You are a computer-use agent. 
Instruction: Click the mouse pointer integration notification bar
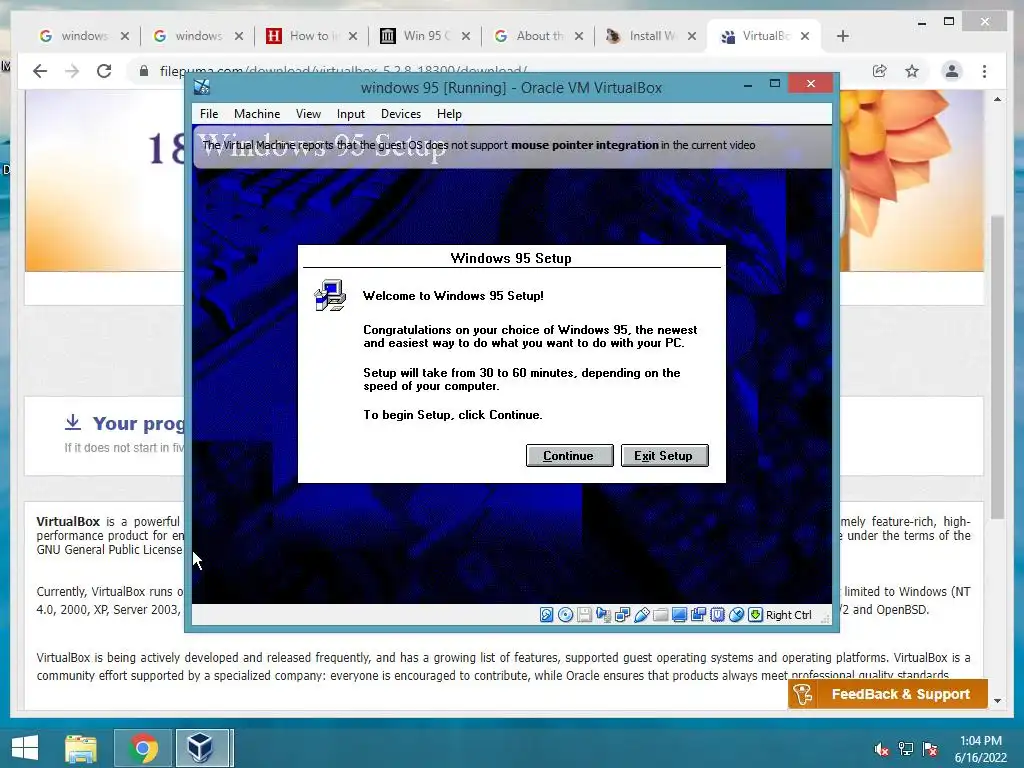click(x=512, y=146)
